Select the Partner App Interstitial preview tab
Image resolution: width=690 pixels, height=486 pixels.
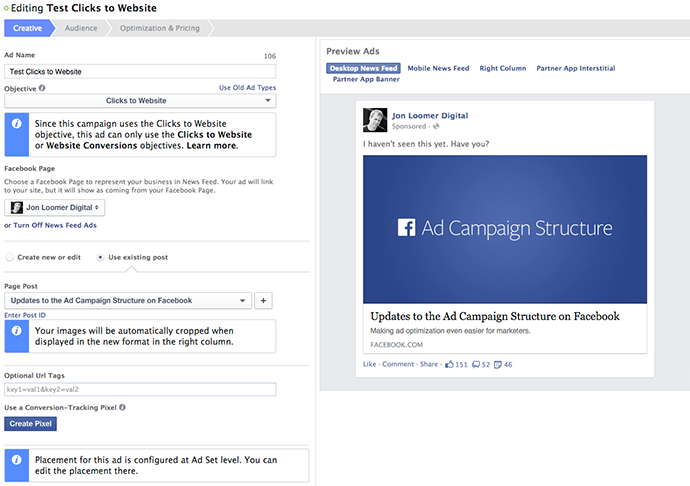point(576,68)
